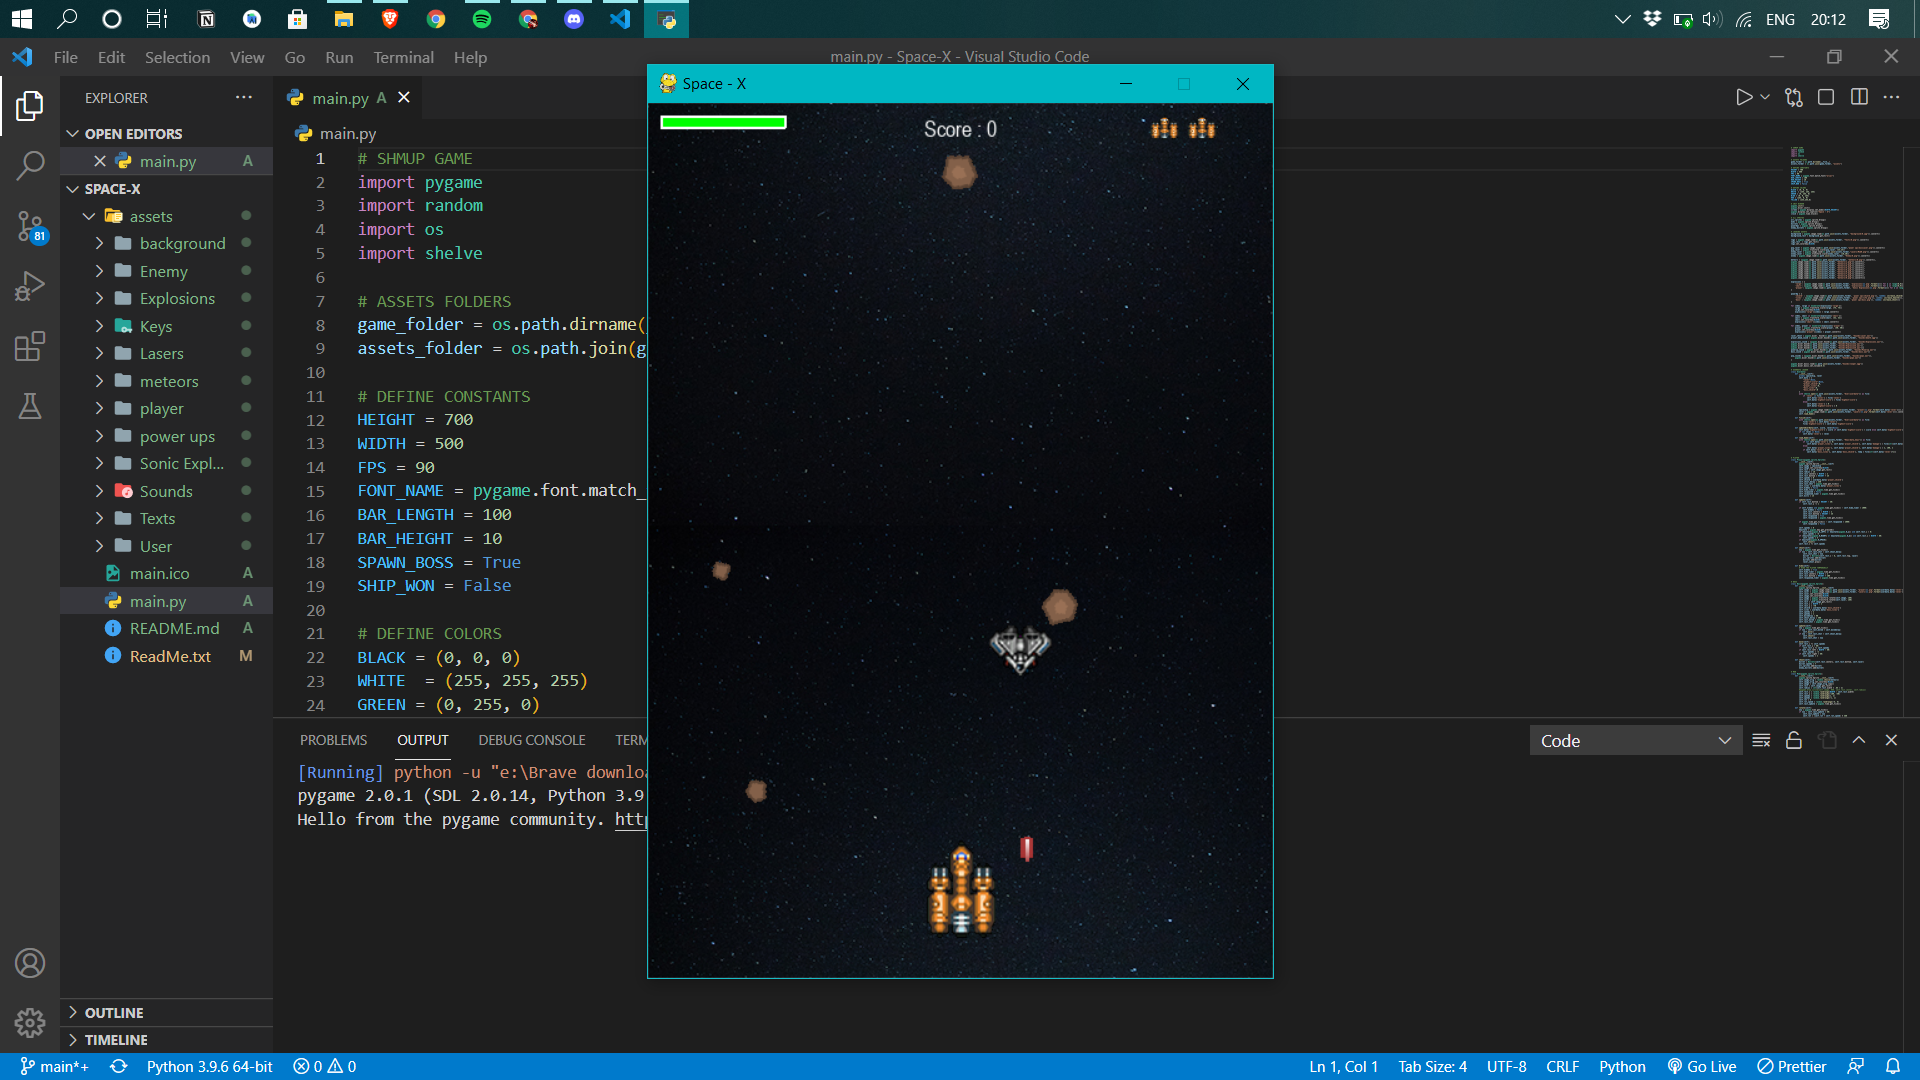Click Python 3.9.6 64-bit interpreter selector

tap(209, 1067)
